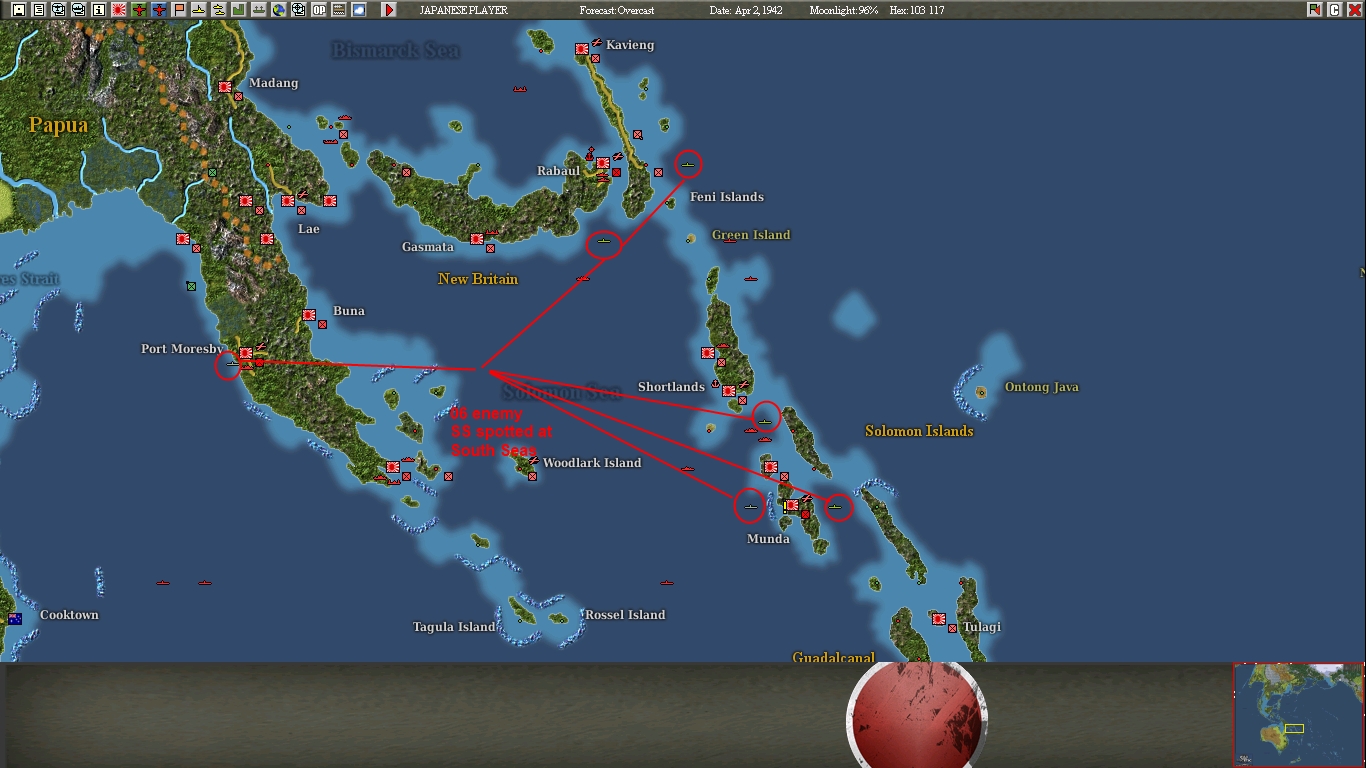Image resolution: width=1366 pixels, height=768 pixels.
Task: Click the Feni Islands label
Action: 727,197
